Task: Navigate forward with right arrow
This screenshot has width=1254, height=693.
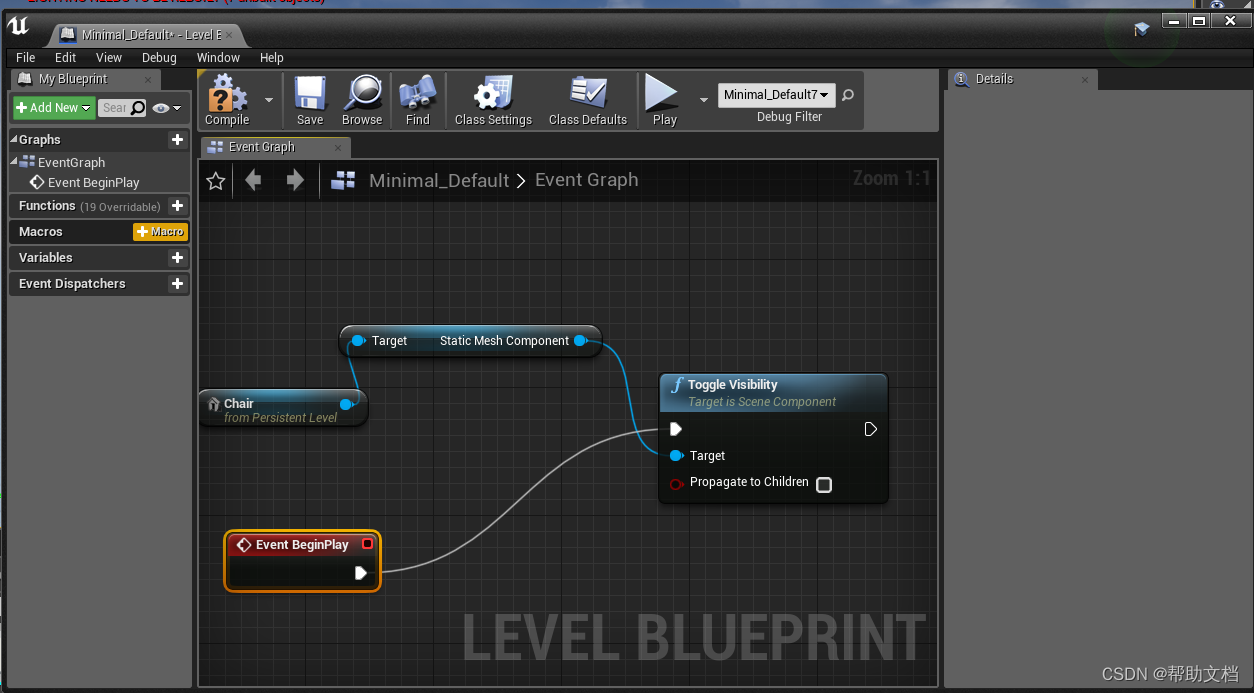Action: pos(295,180)
